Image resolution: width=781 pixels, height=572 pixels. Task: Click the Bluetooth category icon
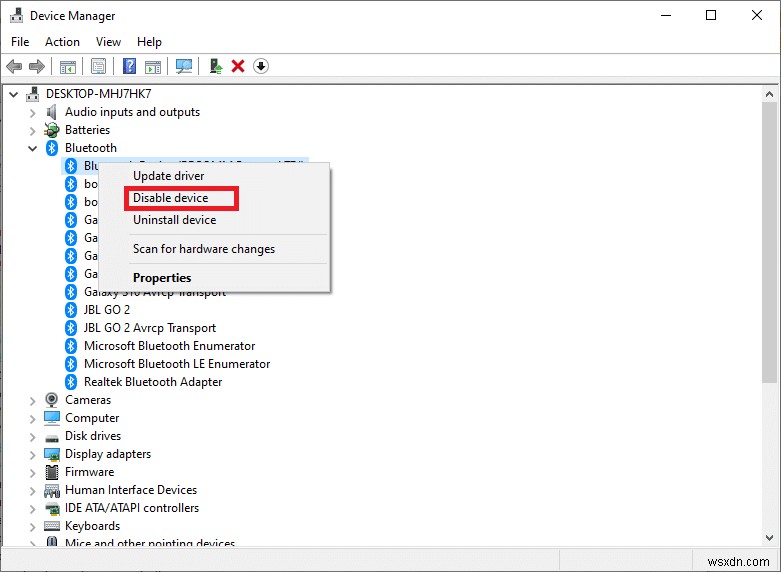point(52,148)
